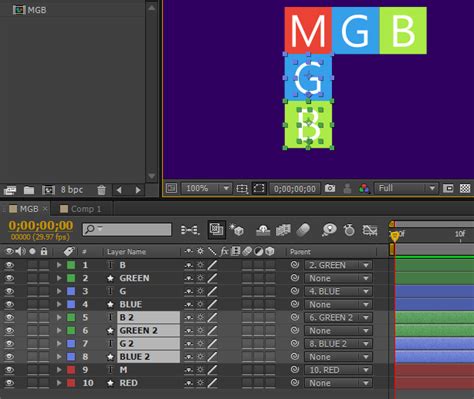This screenshot has height=399, width=474.
Task: Hide the B 2 layer with eye icon
Action: pos(9,317)
